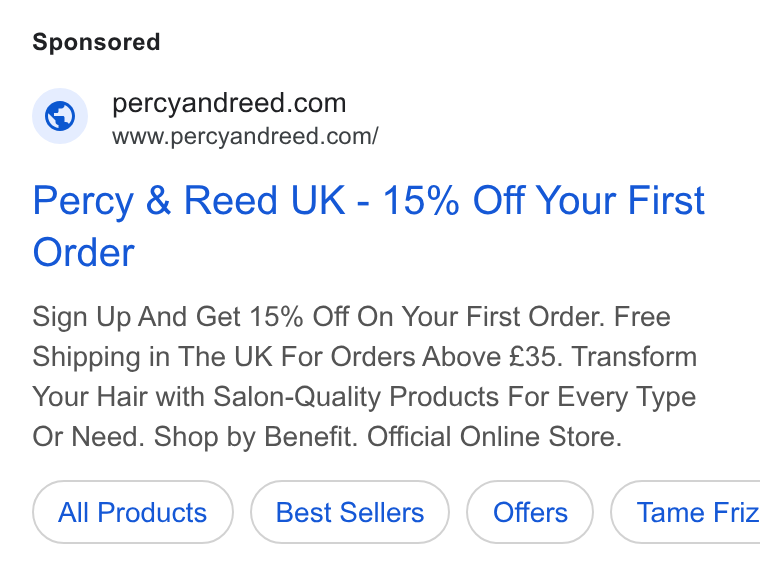The width and height of the screenshot is (760, 576).
Task: Click the Orders Above £35 text
Action: tap(447, 357)
